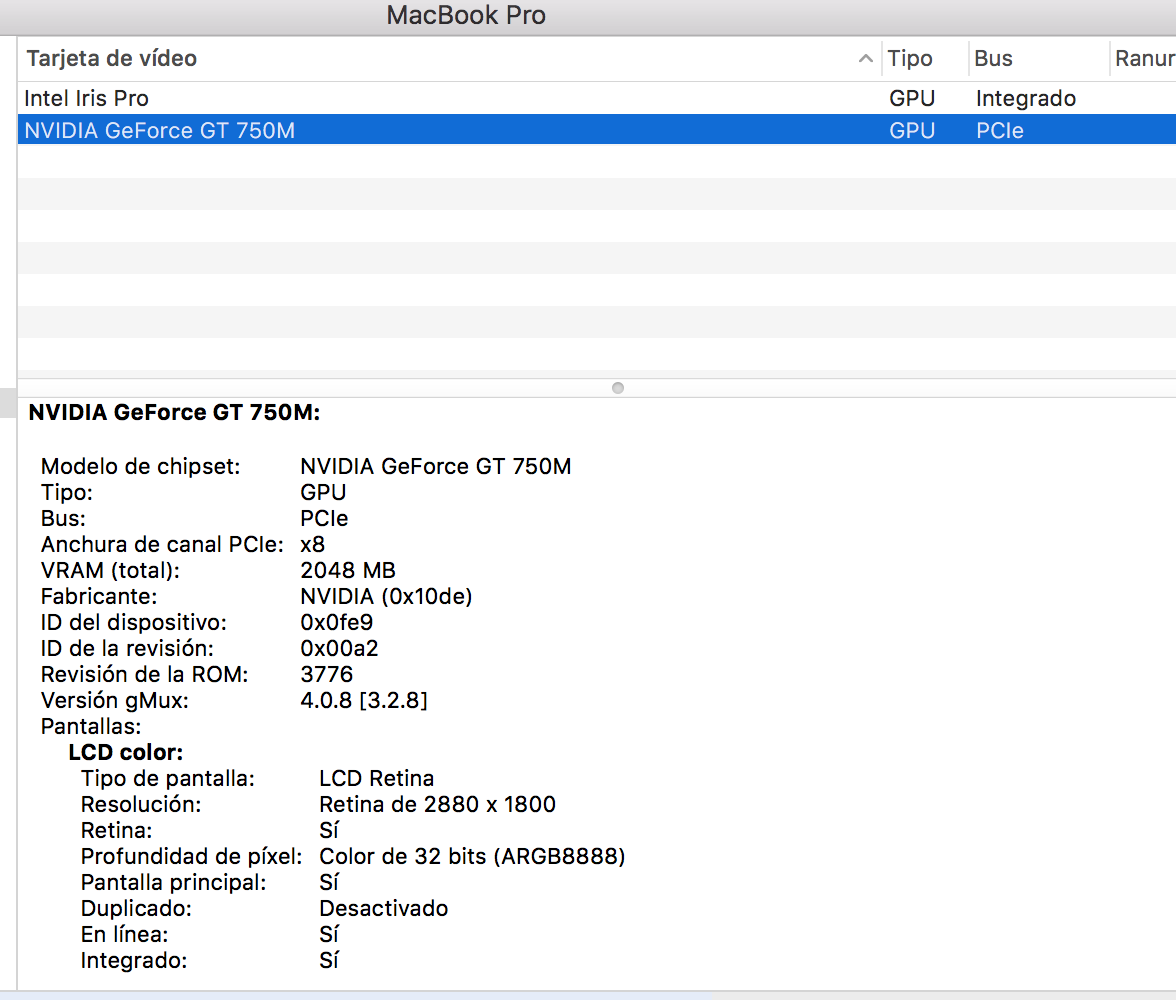The image size is (1176, 1000).
Task: Click the Fabricante value NVIDIA (0x10de)
Action: (x=386, y=596)
